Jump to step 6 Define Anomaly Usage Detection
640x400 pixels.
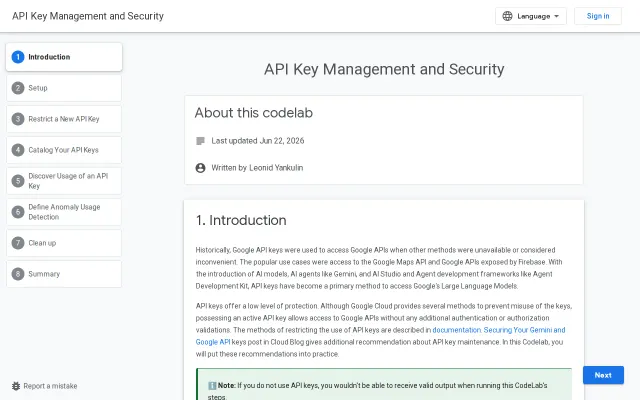click(64, 212)
